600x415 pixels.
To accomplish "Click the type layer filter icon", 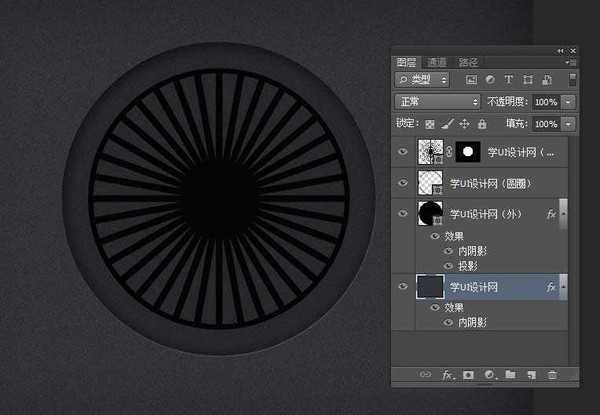I will tap(508, 79).
